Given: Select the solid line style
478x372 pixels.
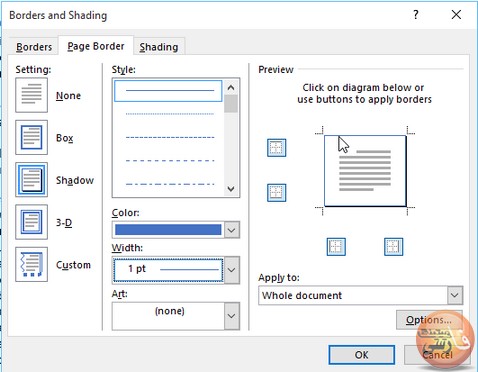Looking at the screenshot, I should (x=168, y=91).
